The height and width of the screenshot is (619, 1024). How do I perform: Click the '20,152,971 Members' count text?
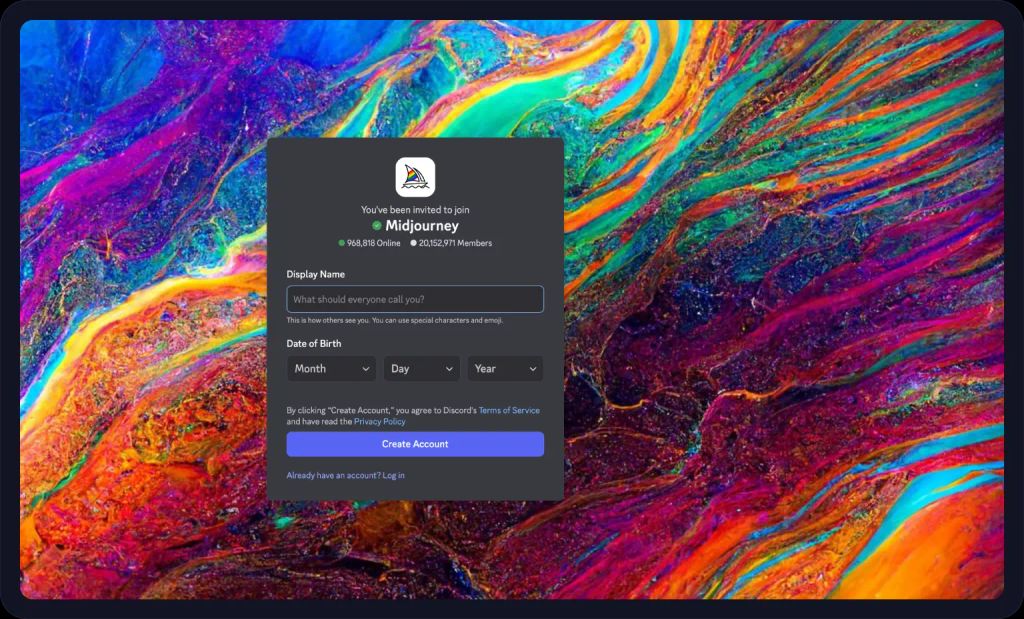(455, 243)
